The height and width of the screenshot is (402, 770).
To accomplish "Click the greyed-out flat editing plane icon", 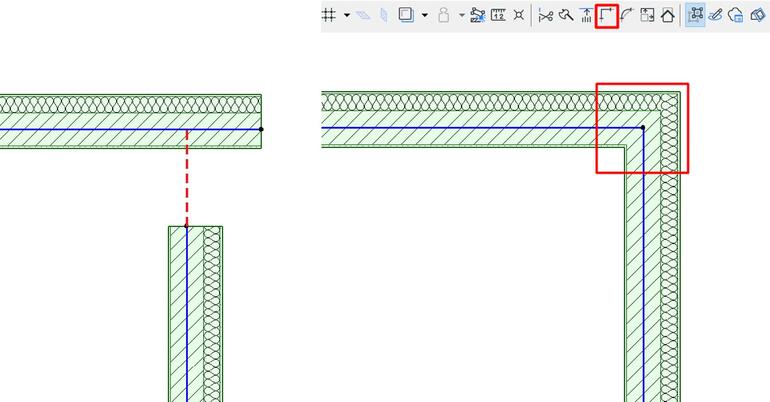I will tap(363, 15).
